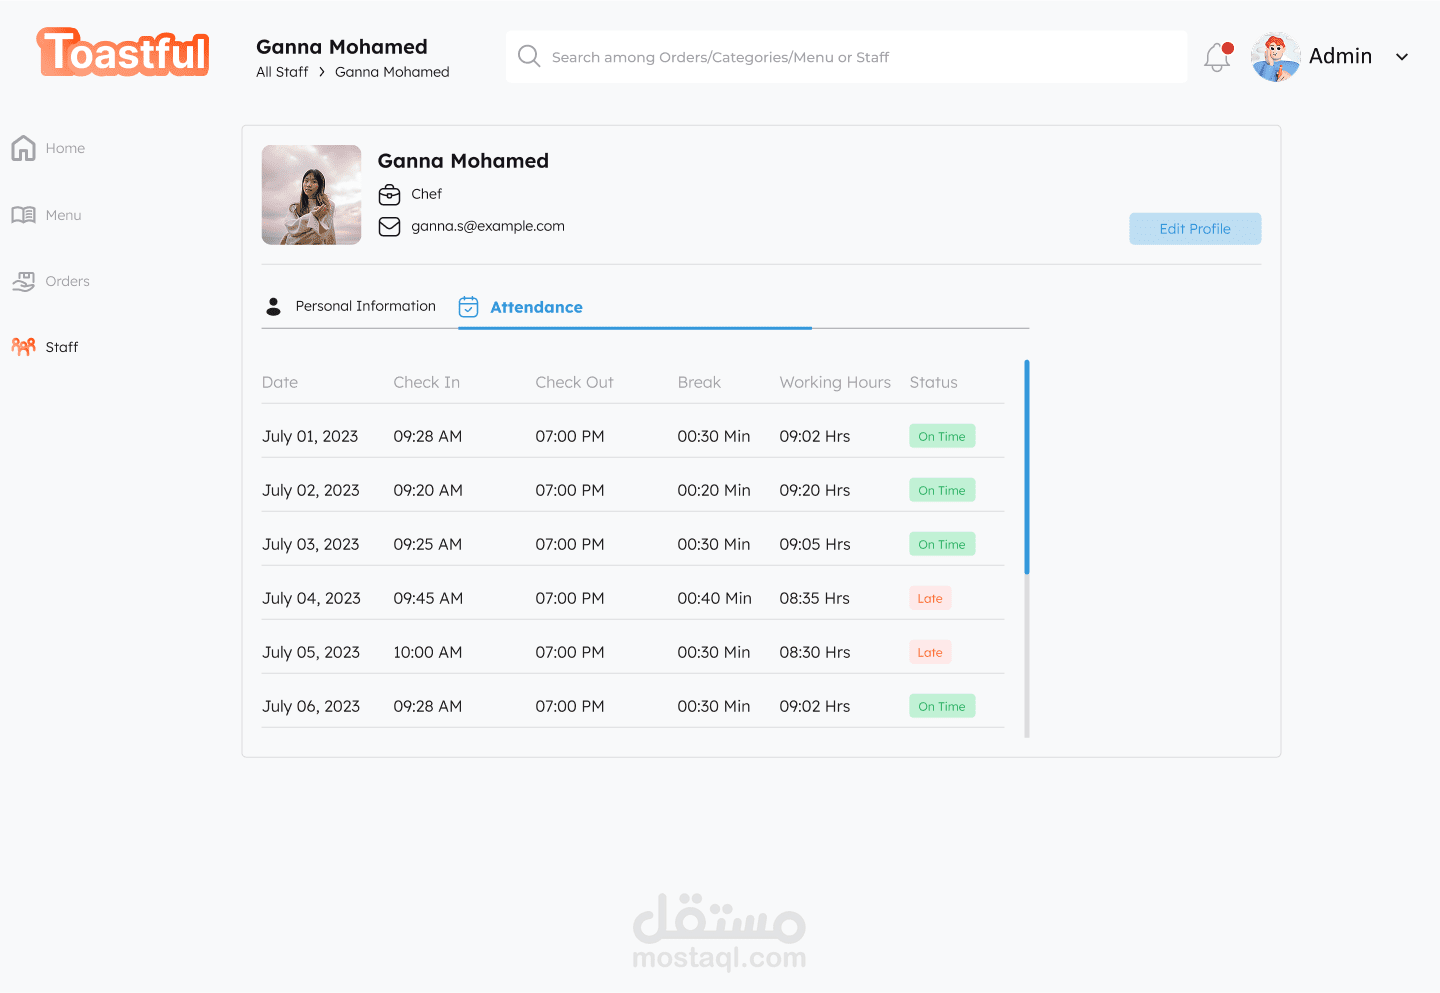The height and width of the screenshot is (993, 1440).
Task: Click the Edit Profile button
Action: (x=1195, y=229)
